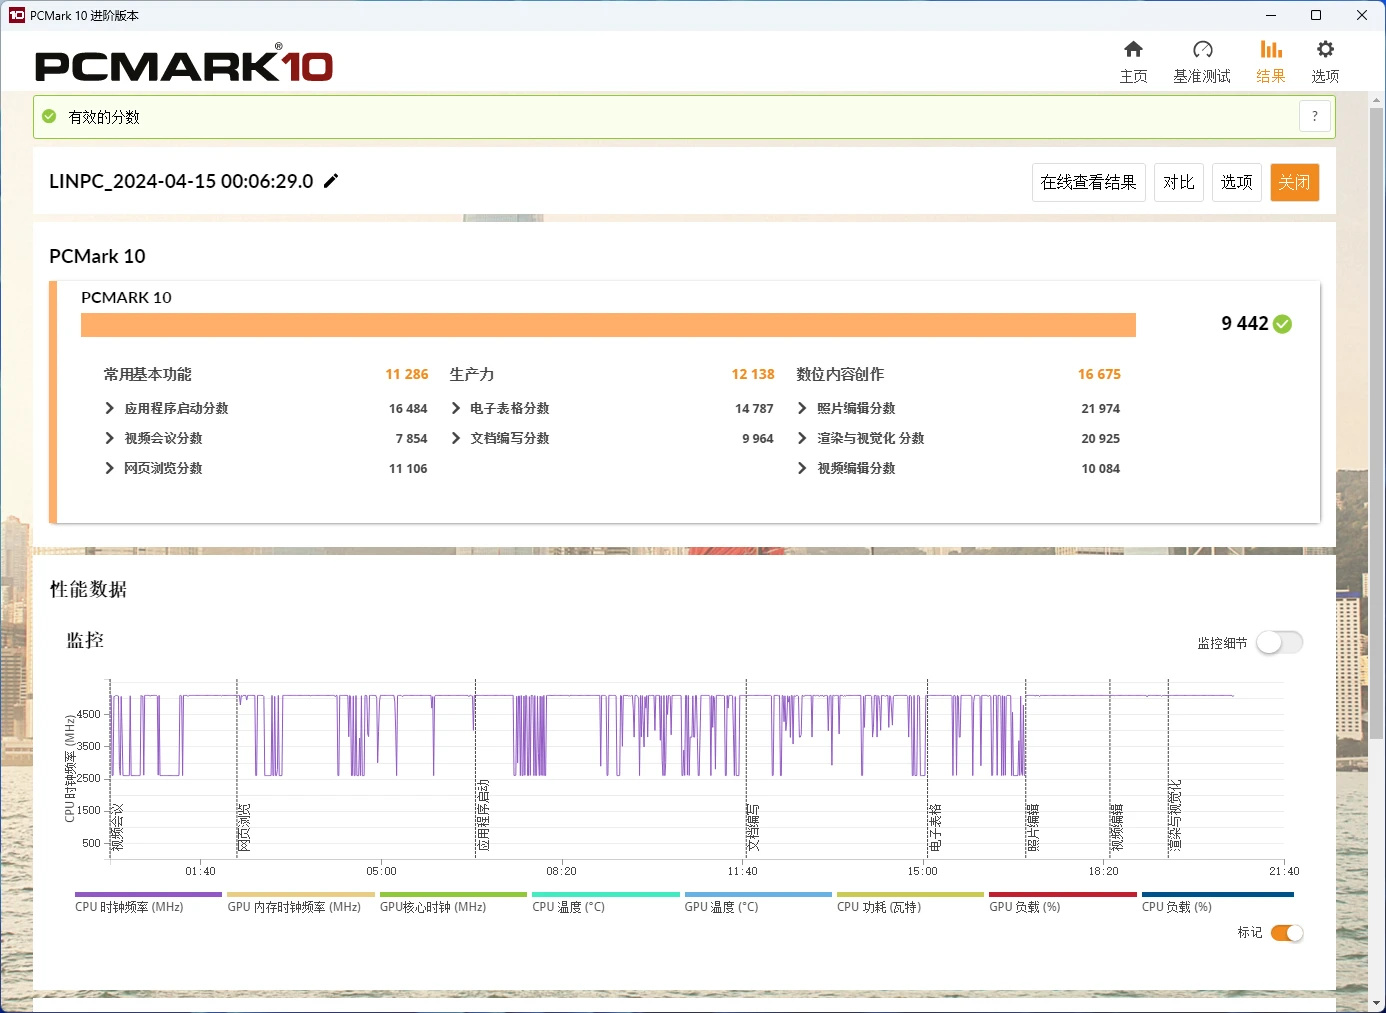
Task: Toggle the 监控细节 switch
Action: pos(1280,643)
